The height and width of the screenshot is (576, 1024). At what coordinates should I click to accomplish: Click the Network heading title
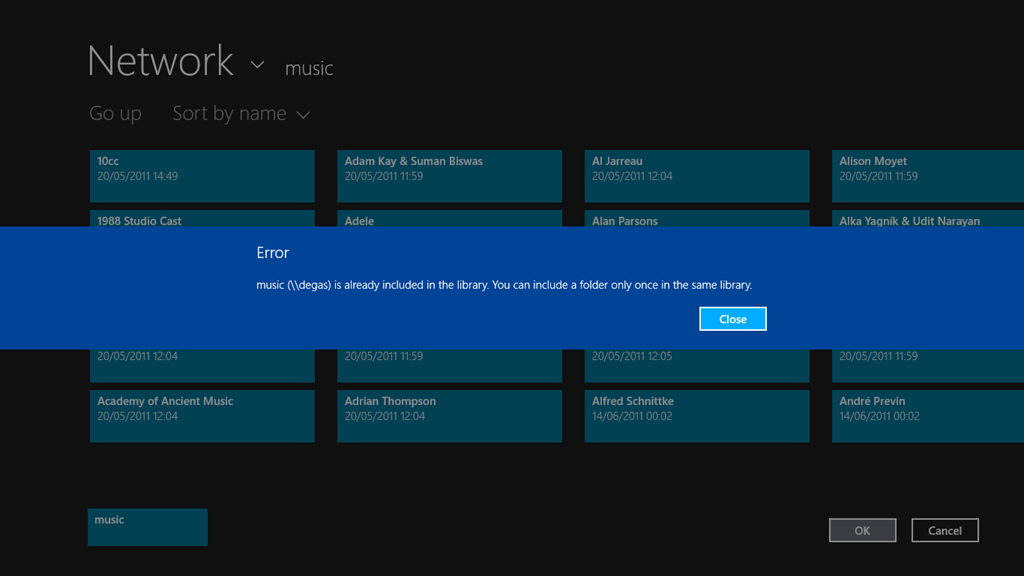[x=160, y=62]
